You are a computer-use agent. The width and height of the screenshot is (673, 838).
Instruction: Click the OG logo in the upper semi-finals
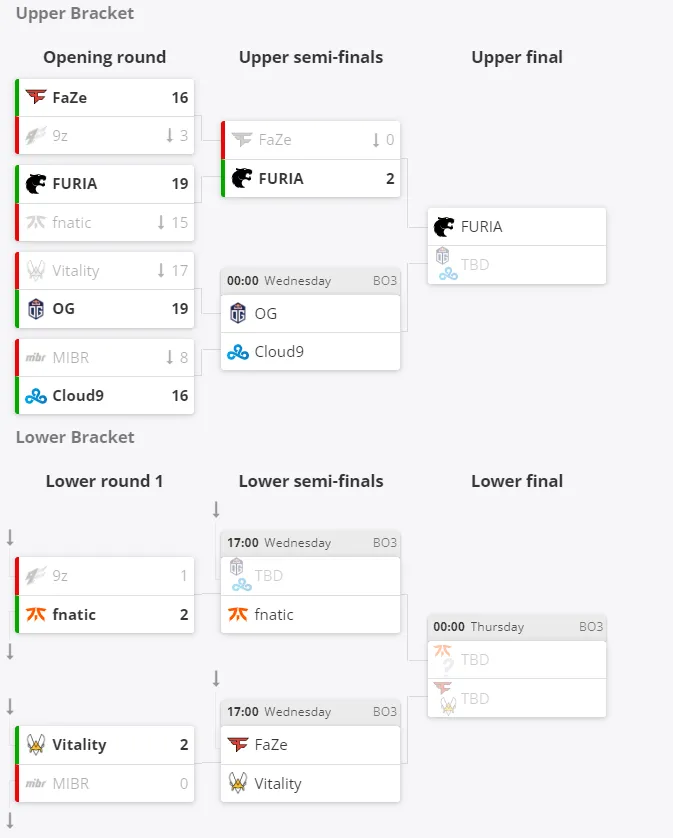(238, 313)
